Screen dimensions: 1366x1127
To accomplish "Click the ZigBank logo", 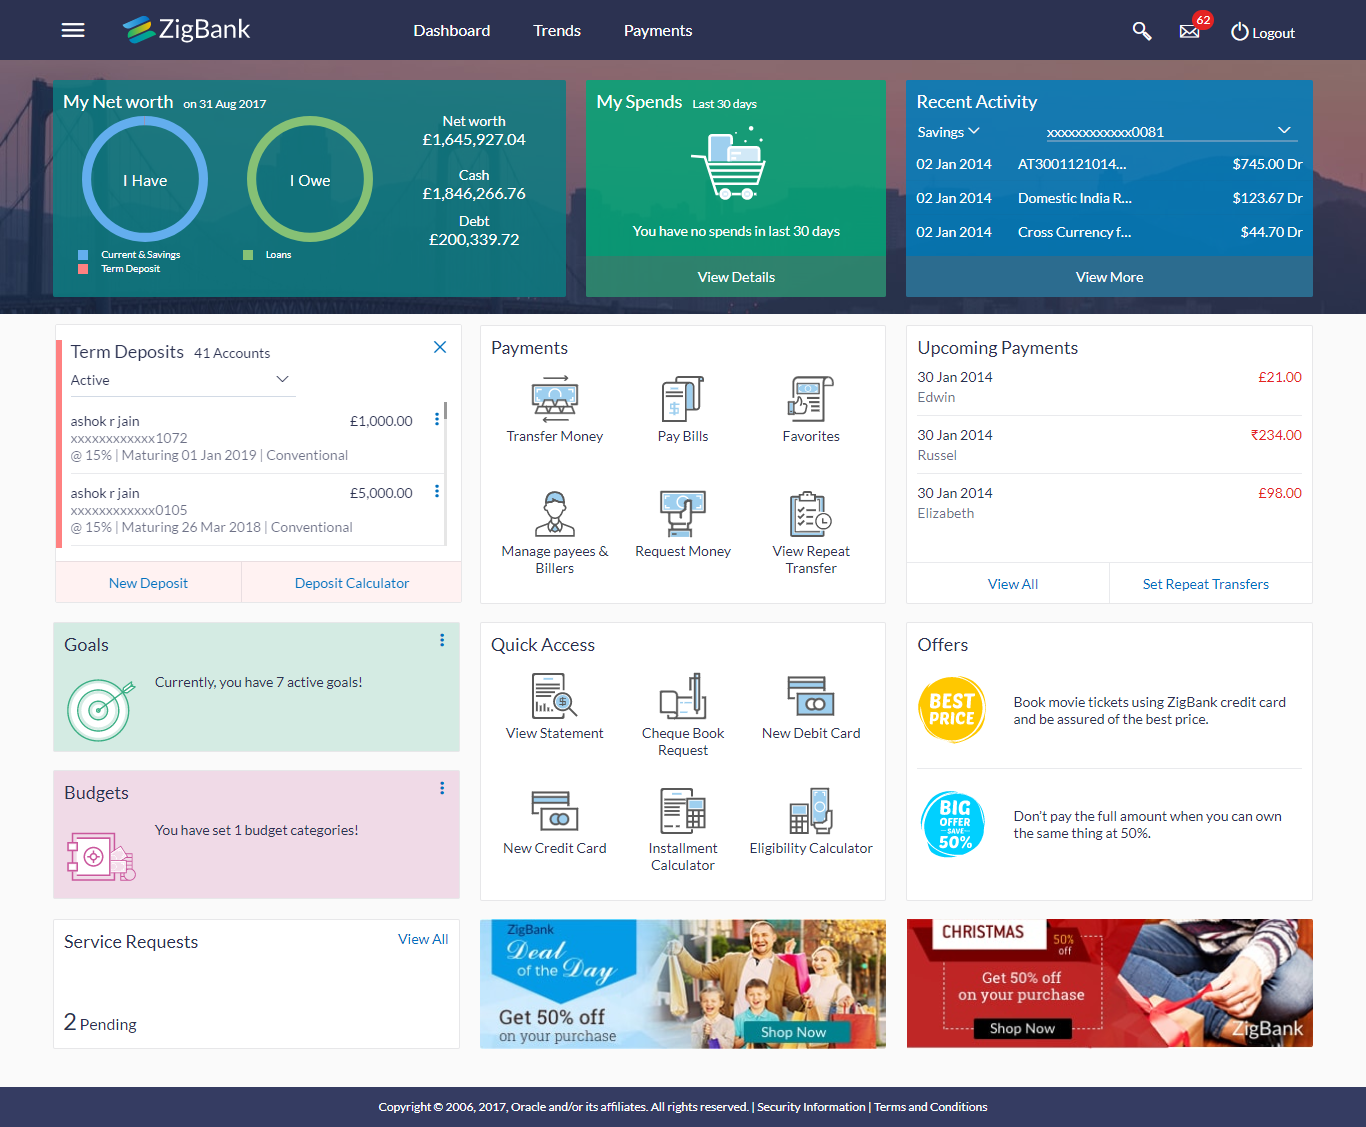I will pyautogui.click(x=187, y=30).
